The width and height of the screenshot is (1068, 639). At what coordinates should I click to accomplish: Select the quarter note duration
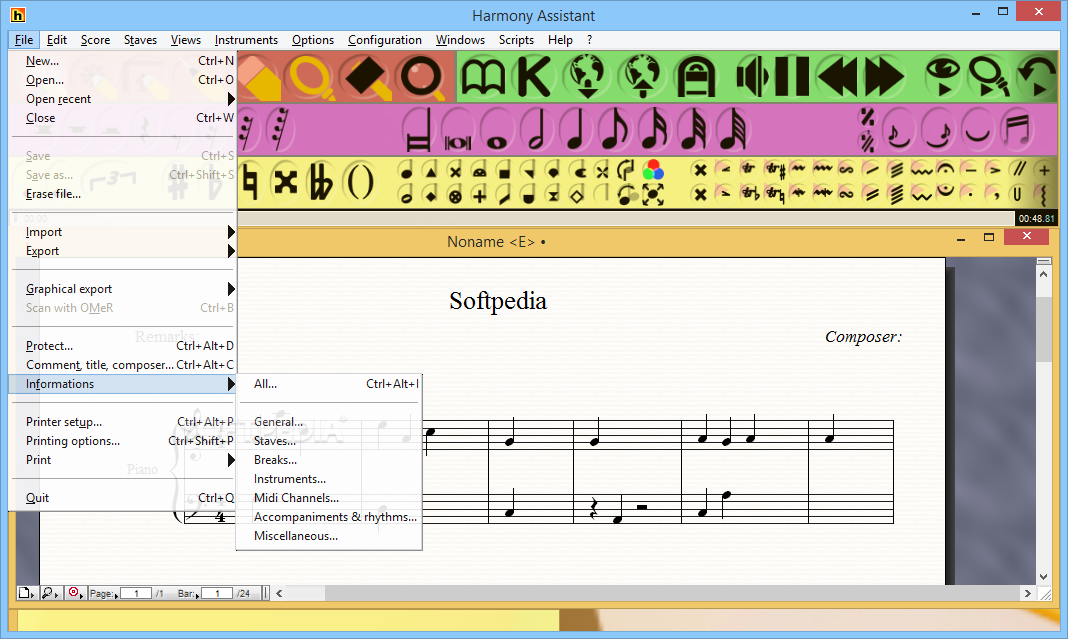click(x=576, y=130)
